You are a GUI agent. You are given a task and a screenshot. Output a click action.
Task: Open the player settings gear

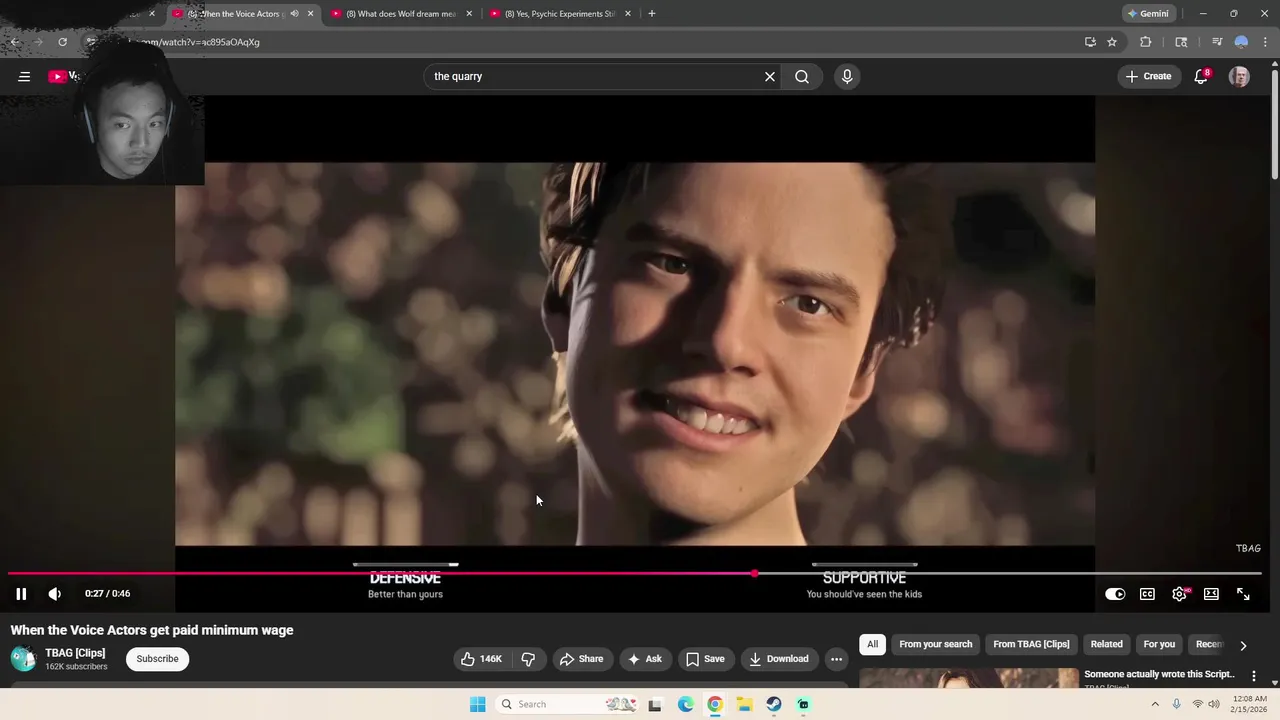(x=1179, y=594)
